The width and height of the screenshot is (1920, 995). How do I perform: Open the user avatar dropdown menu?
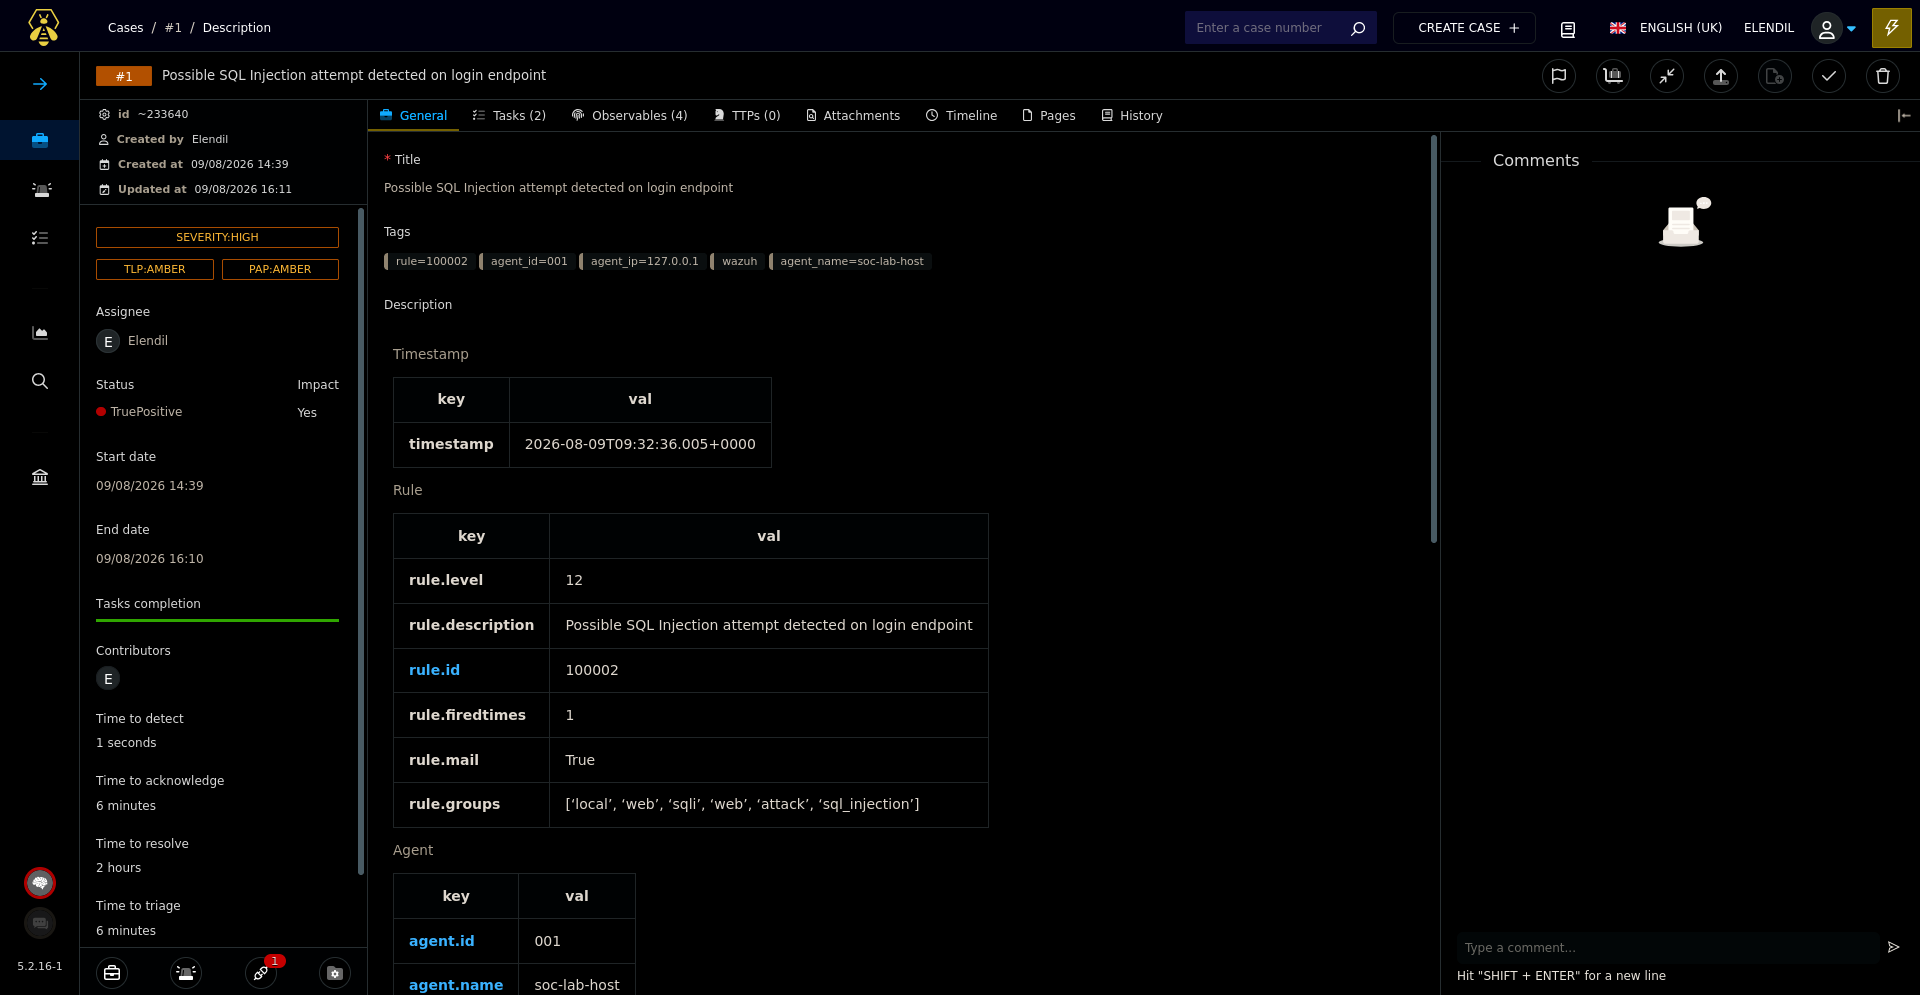pos(1834,28)
